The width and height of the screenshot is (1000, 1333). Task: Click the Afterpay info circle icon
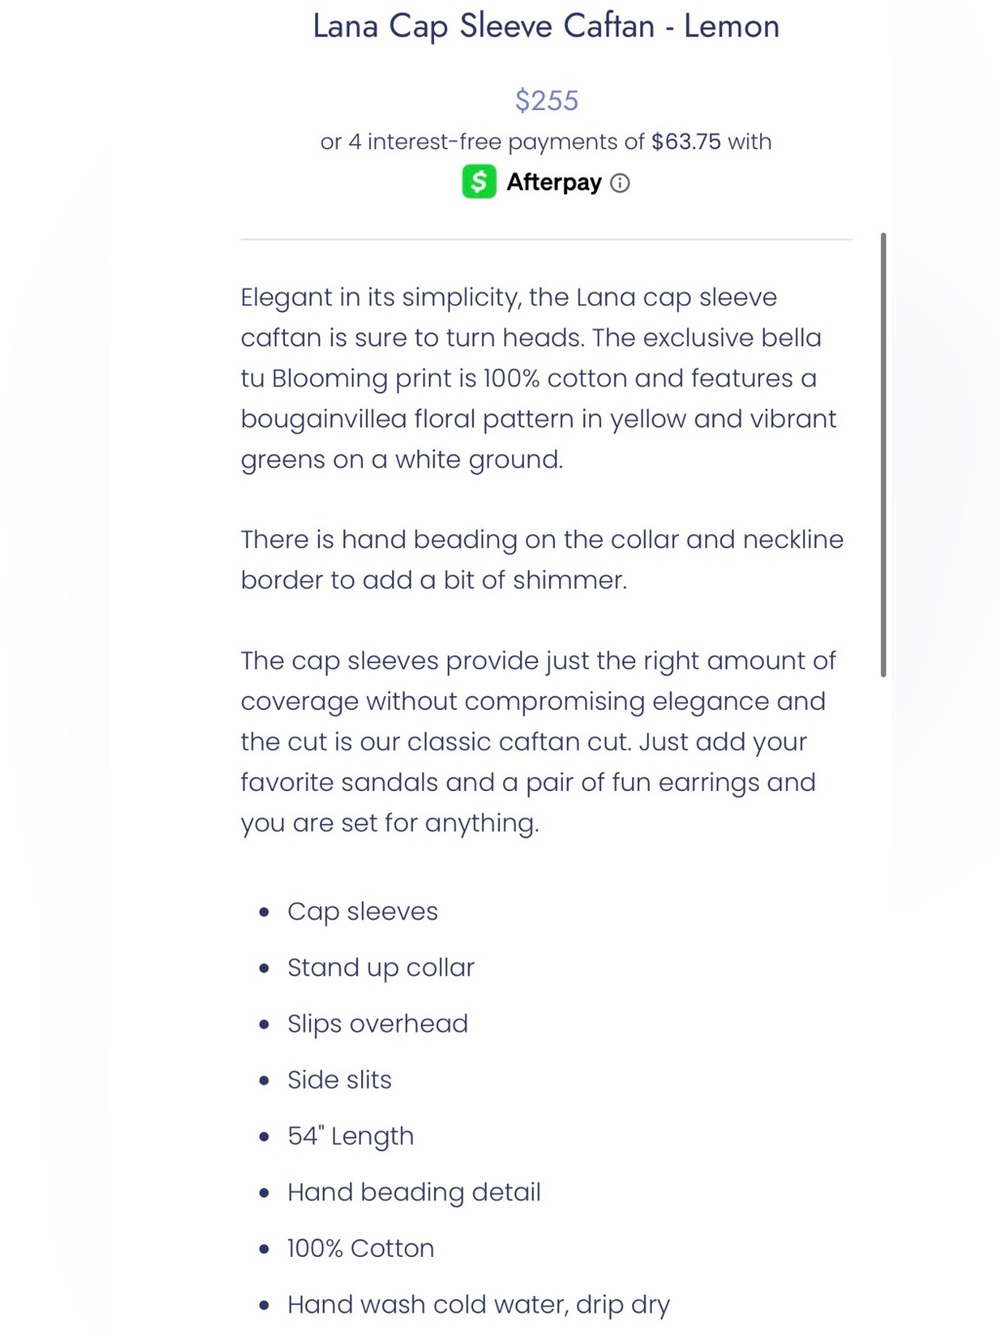tap(620, 183)
